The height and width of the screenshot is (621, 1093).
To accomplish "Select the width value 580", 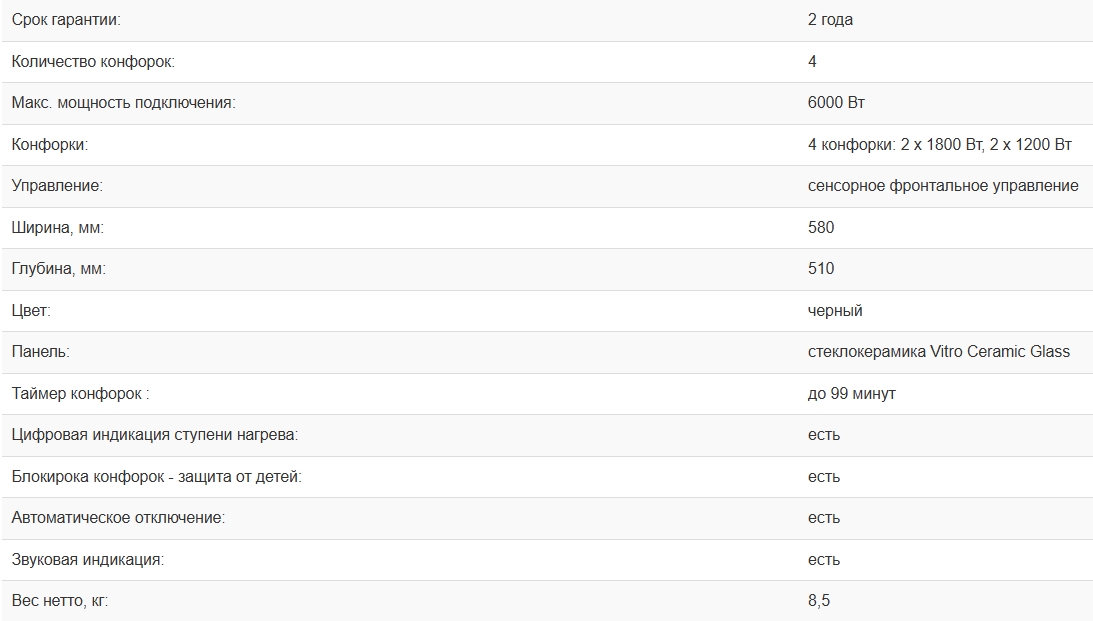I will pos(821,228).
